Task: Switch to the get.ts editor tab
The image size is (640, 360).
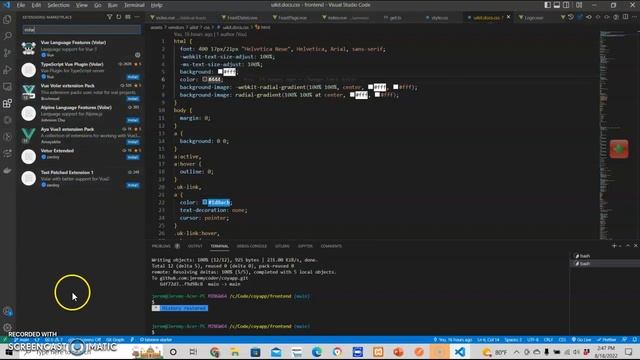Action: (395, 18)
